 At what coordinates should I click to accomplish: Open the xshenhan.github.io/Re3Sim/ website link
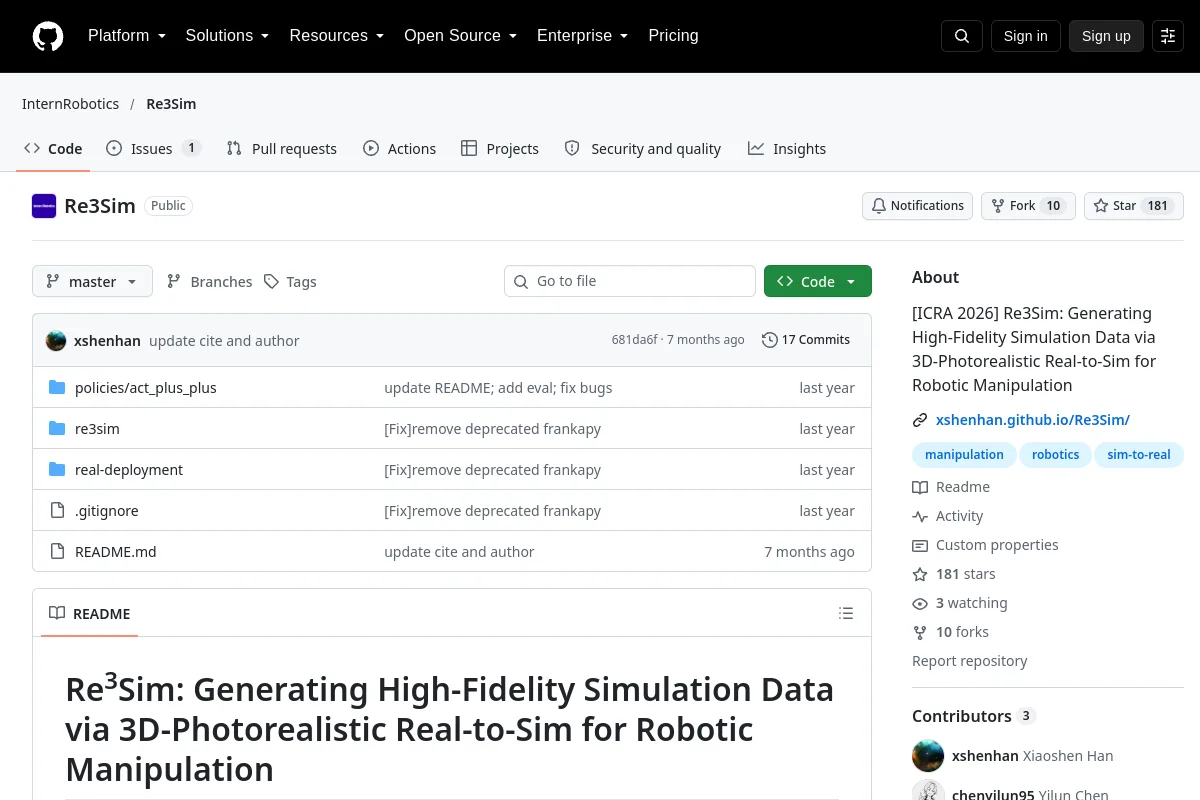pos(1033,421)
